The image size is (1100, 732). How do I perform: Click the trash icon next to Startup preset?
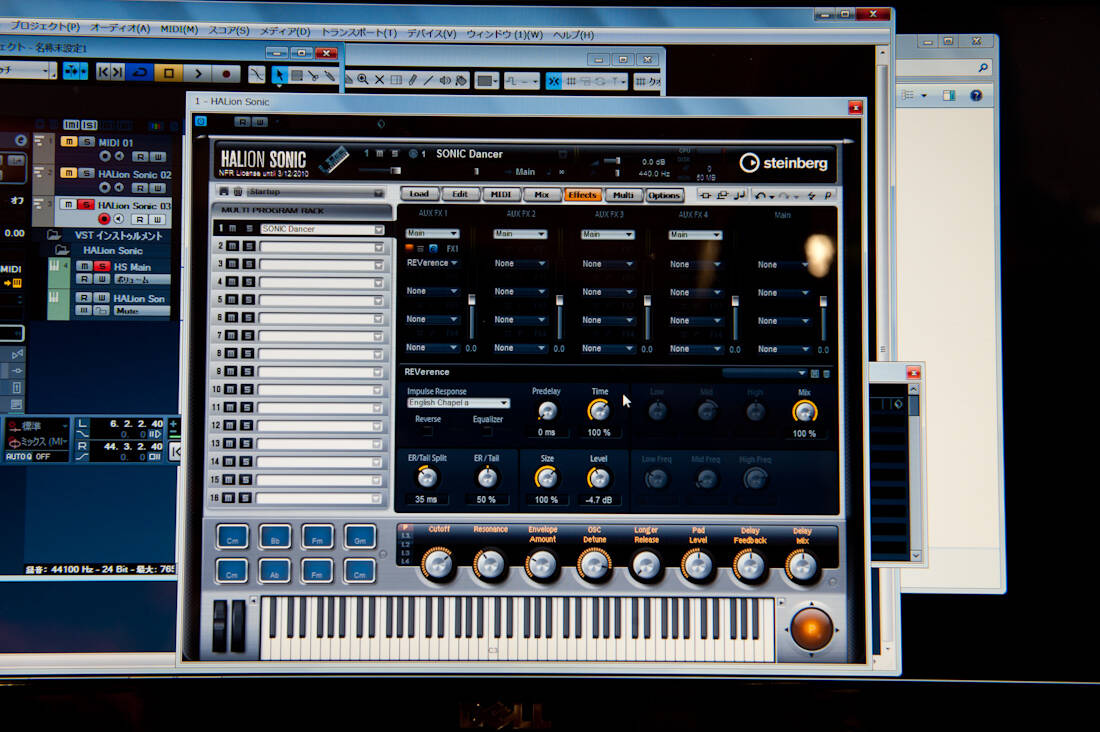click(x=238, y=191)
